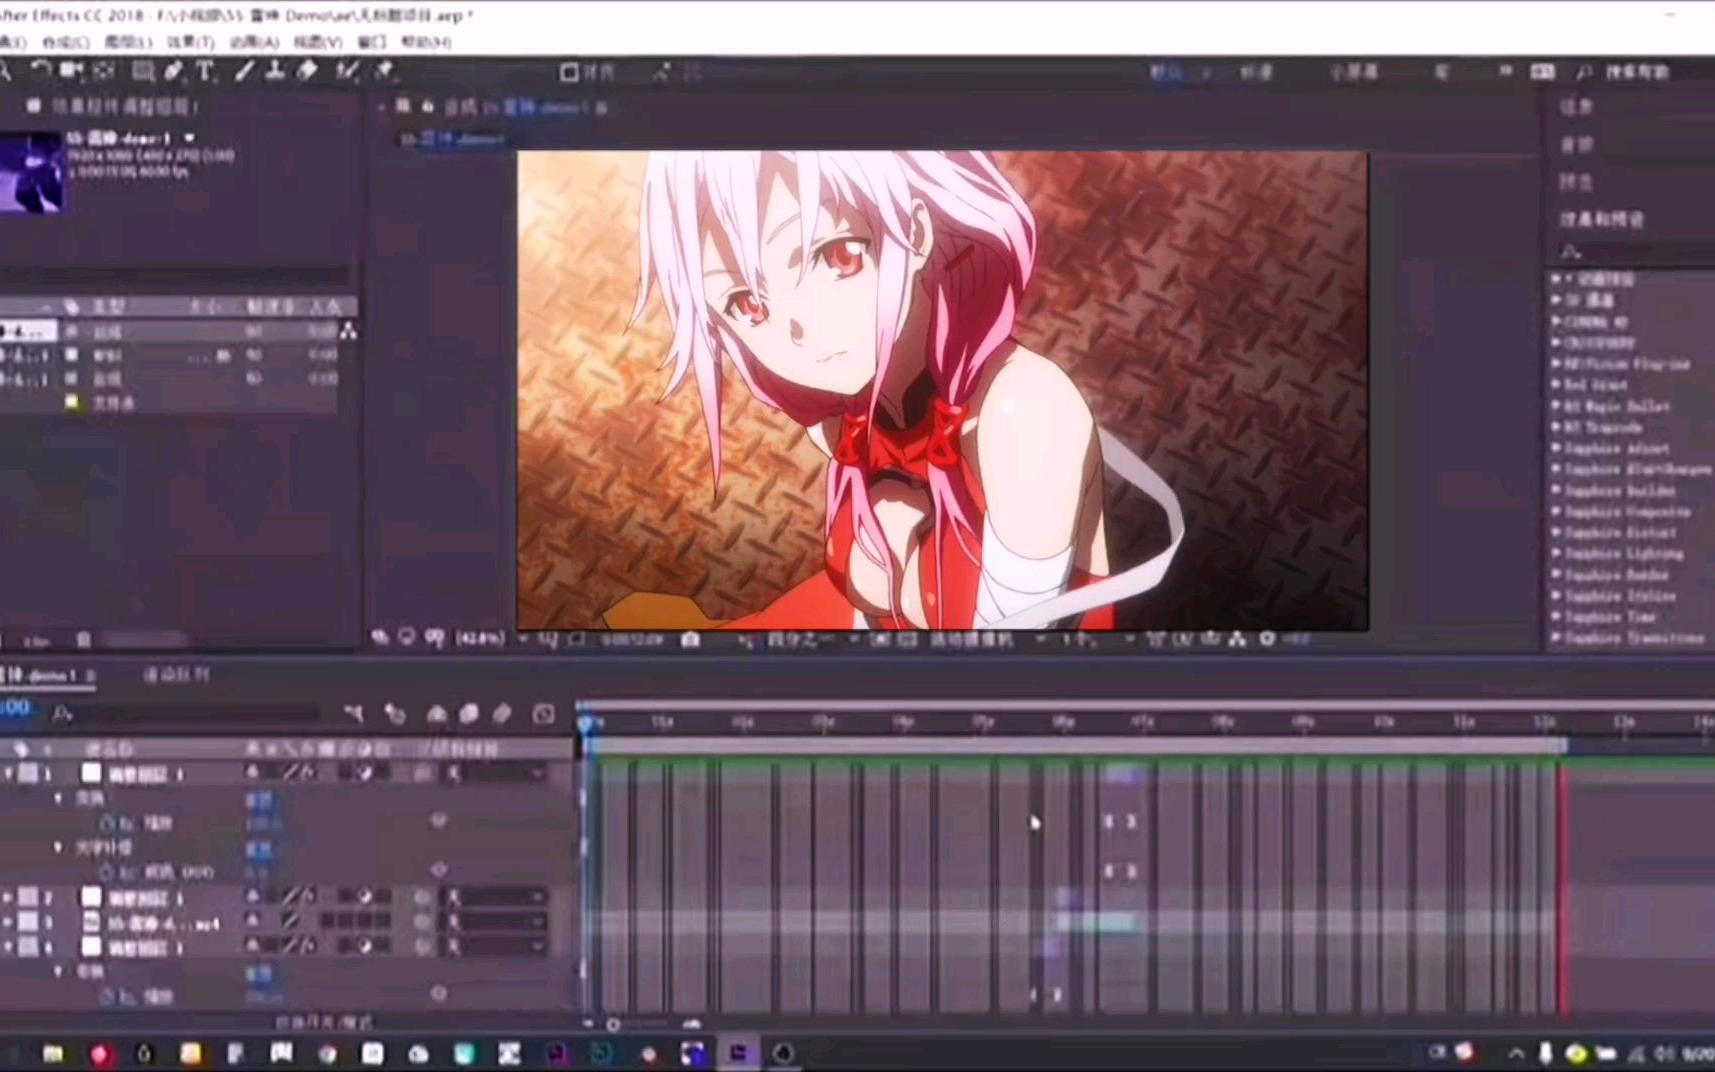Open the viewer resolution dropdown
This screenshot has height=1072, width=1715.
tap(811, 639)
